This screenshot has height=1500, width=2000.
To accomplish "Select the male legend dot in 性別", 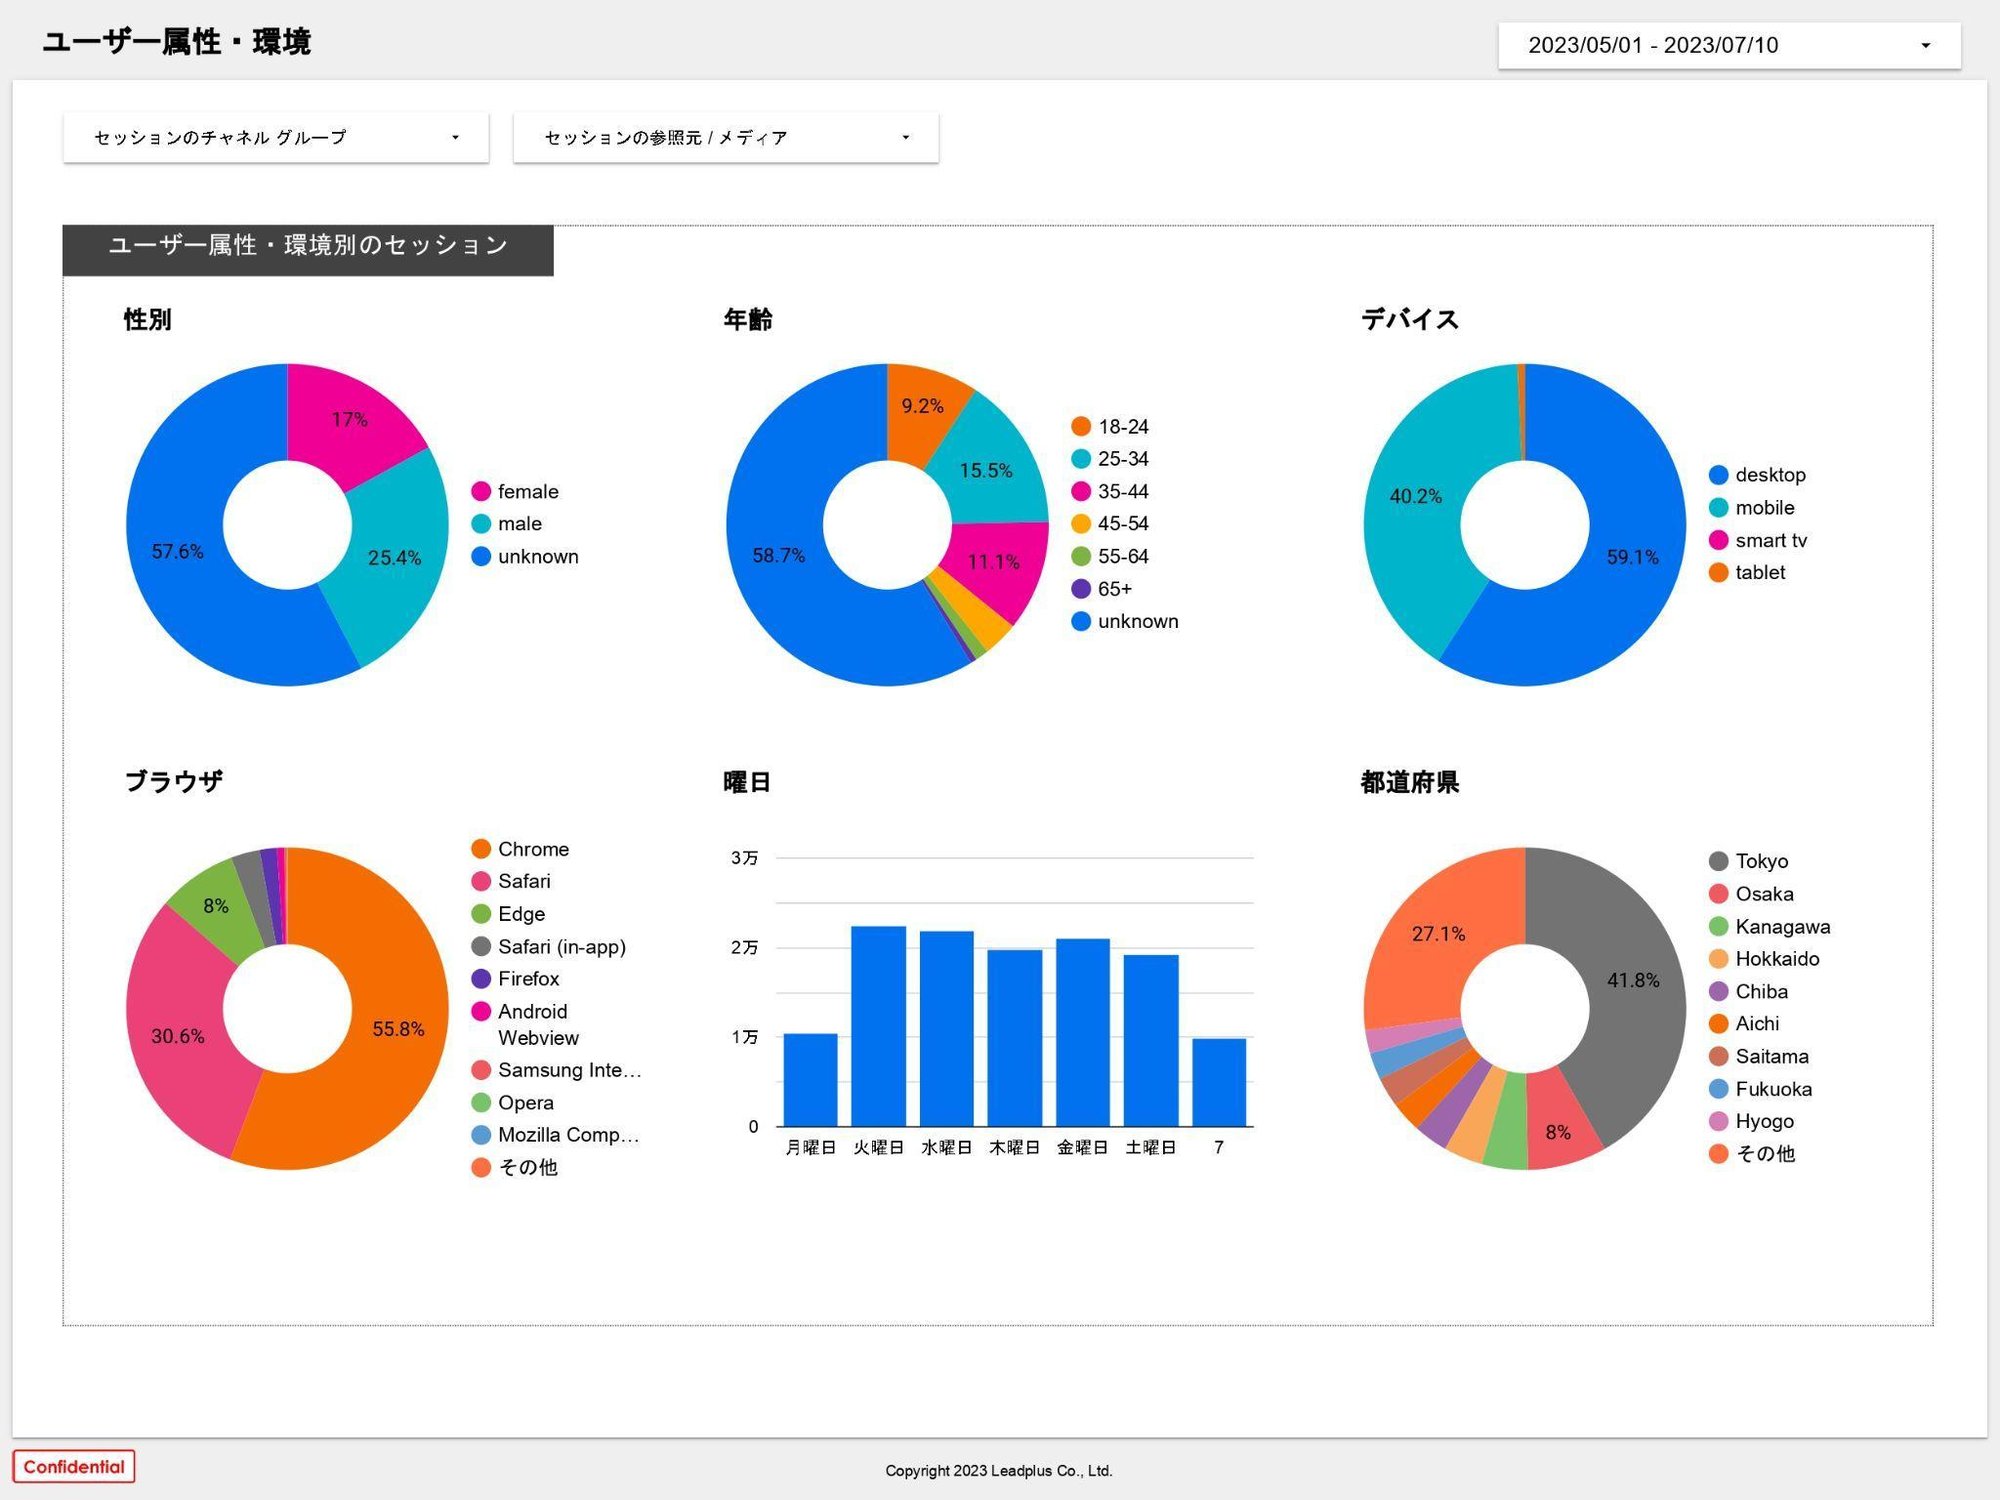I will coord(481,524).
